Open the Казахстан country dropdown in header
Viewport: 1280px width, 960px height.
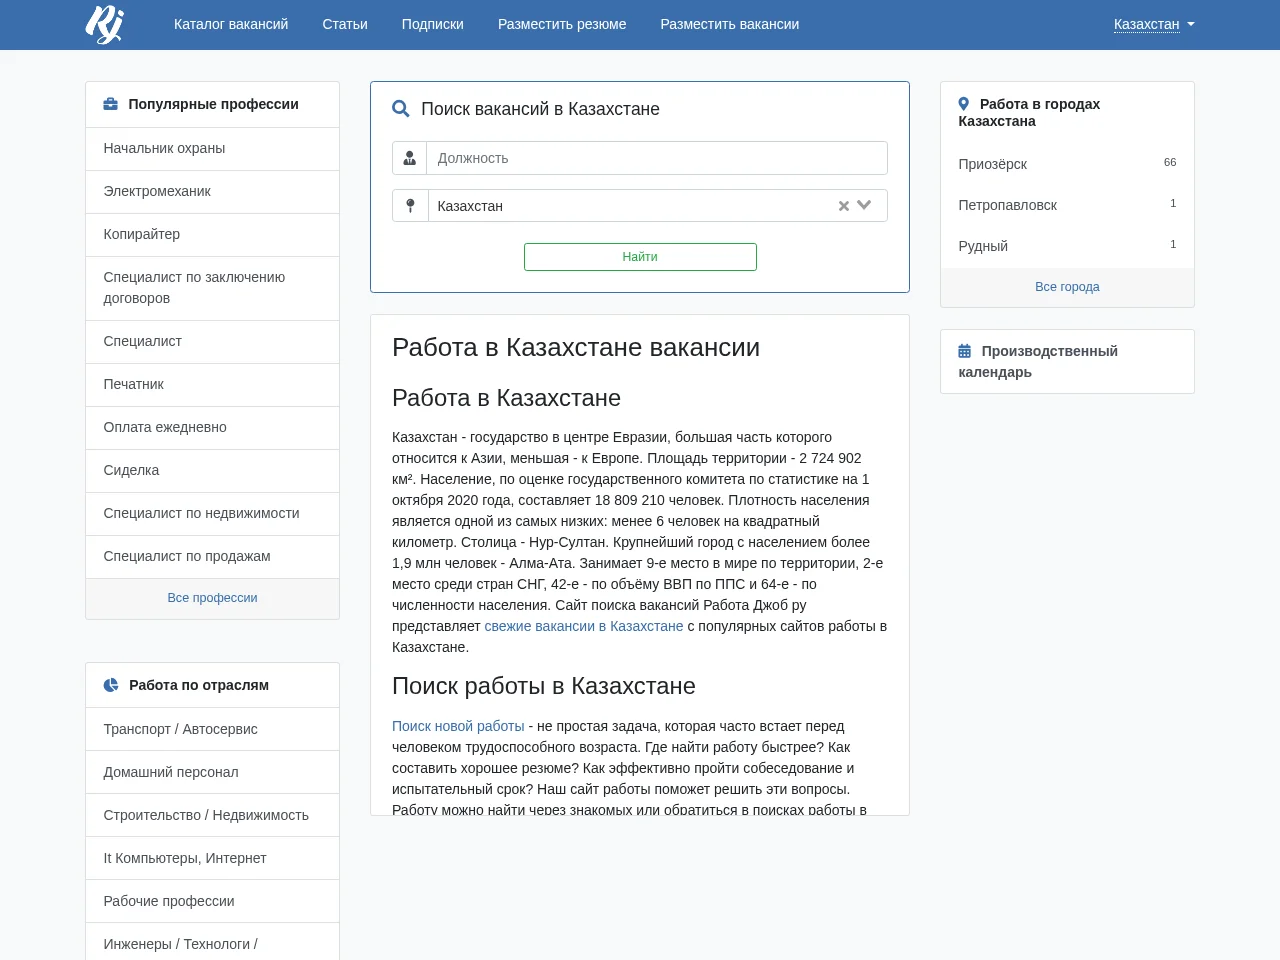click(1154, 24)
